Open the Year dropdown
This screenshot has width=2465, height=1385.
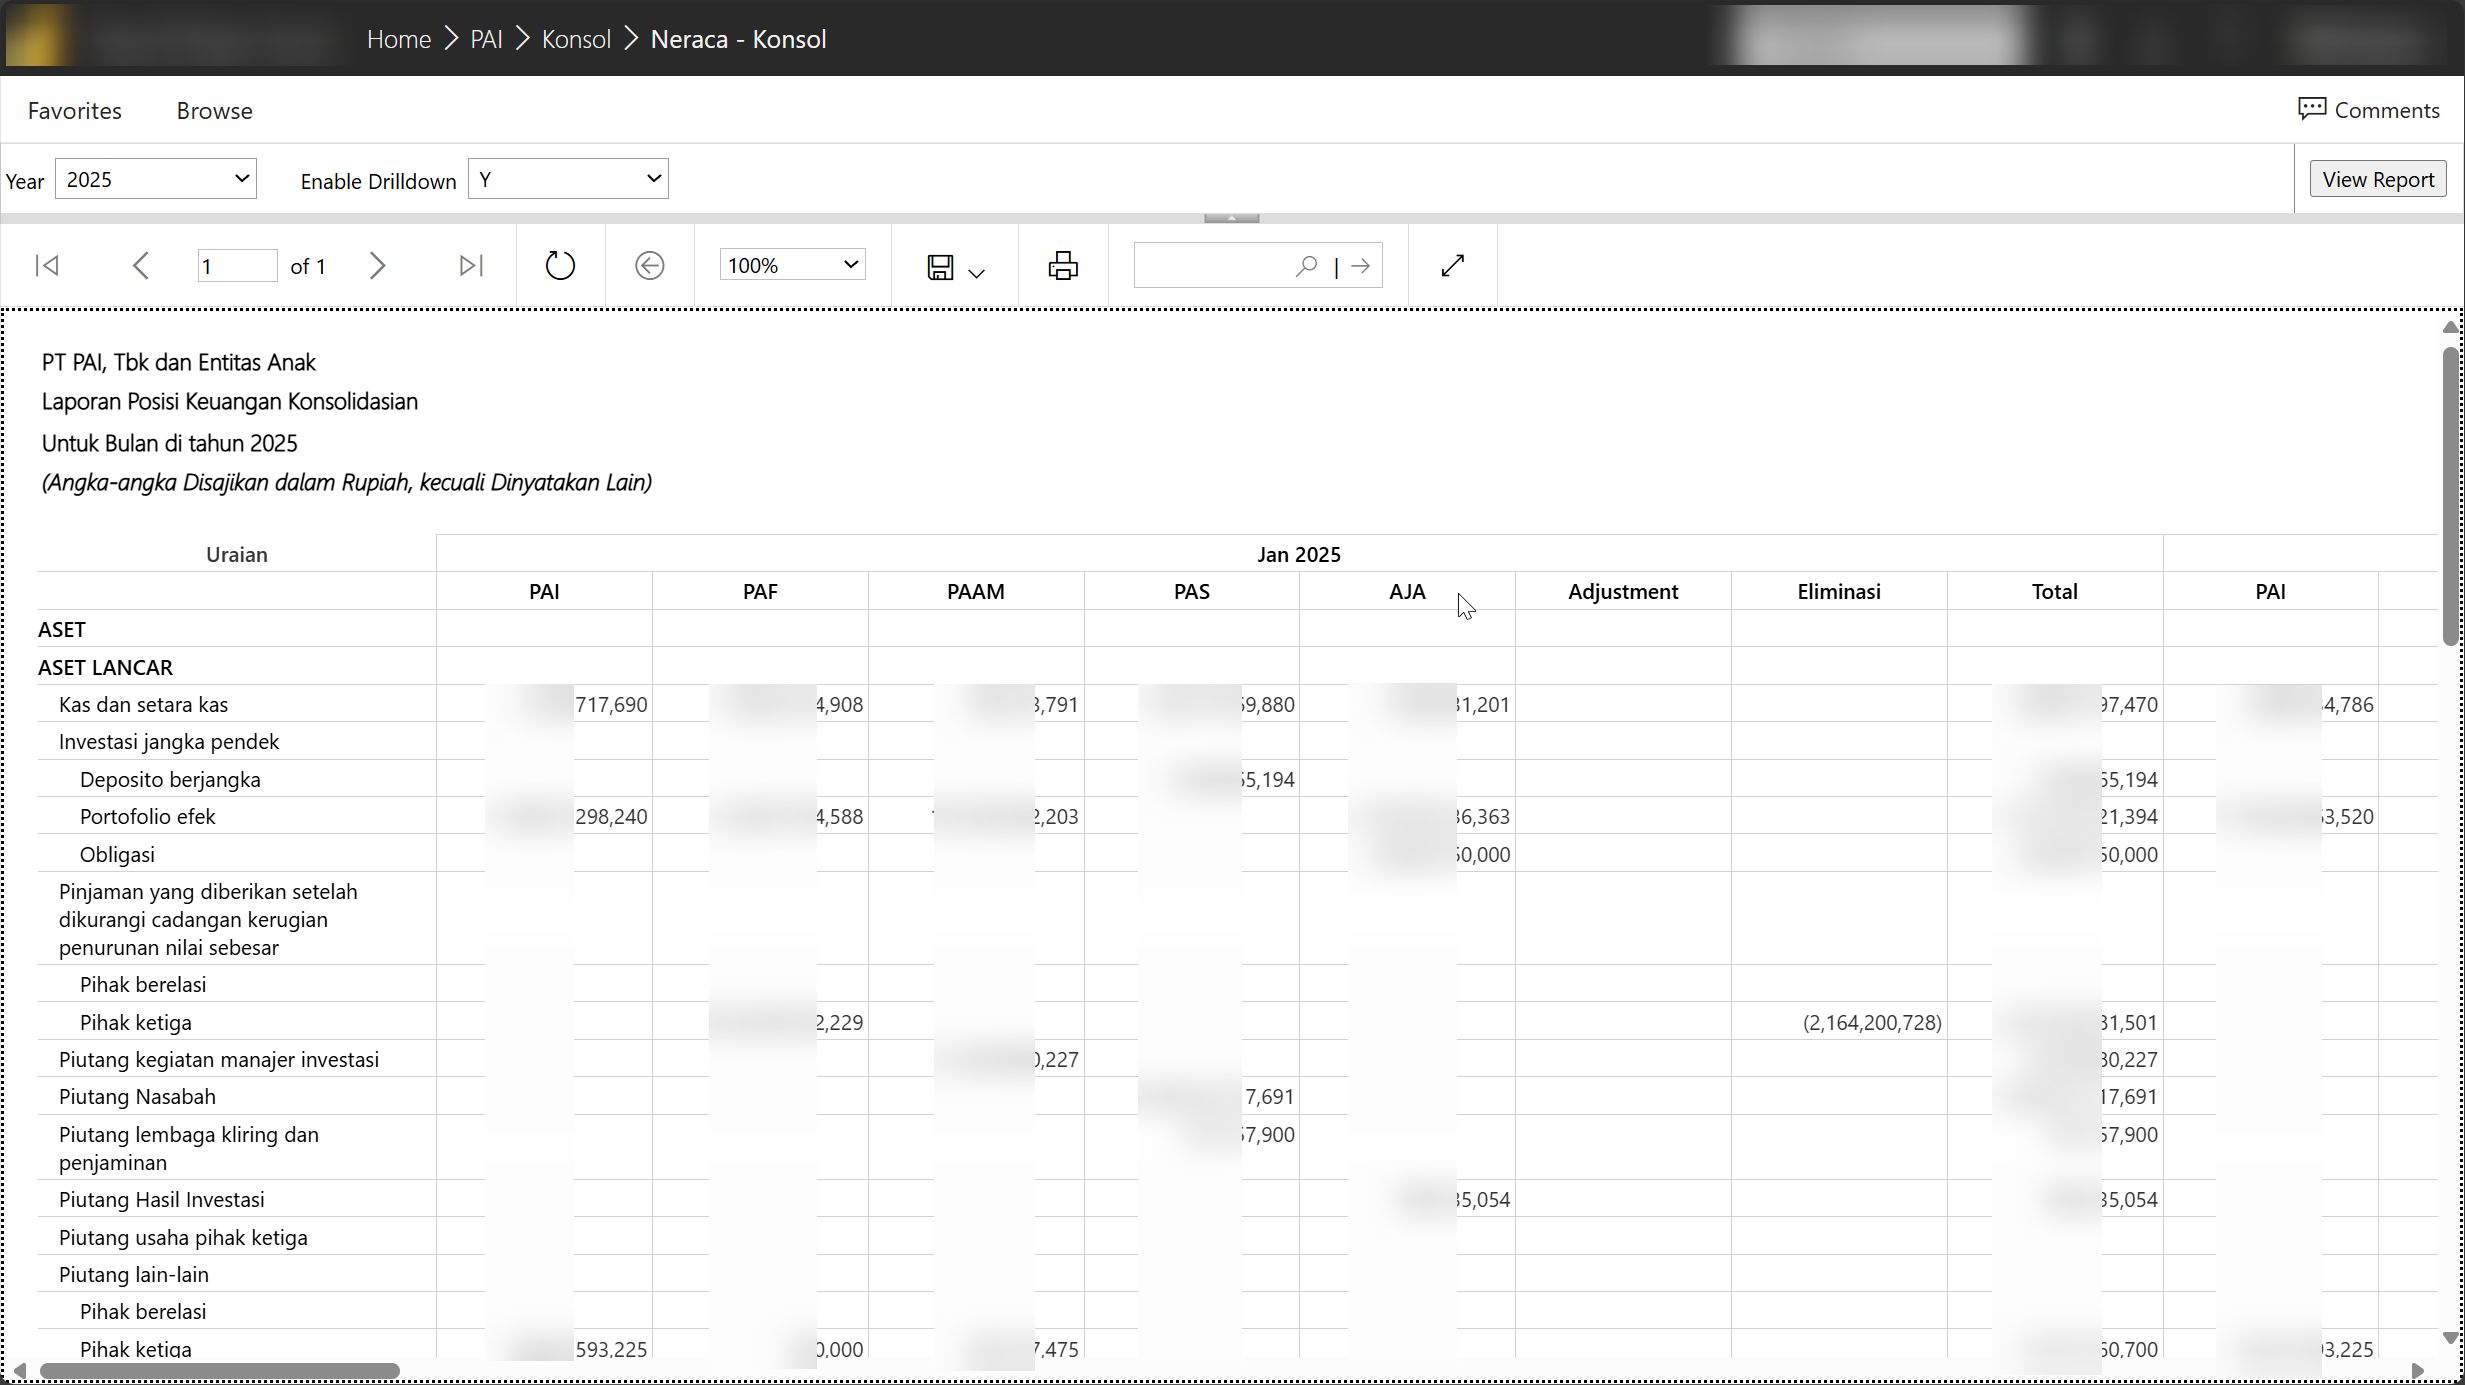tap(156, 179)
